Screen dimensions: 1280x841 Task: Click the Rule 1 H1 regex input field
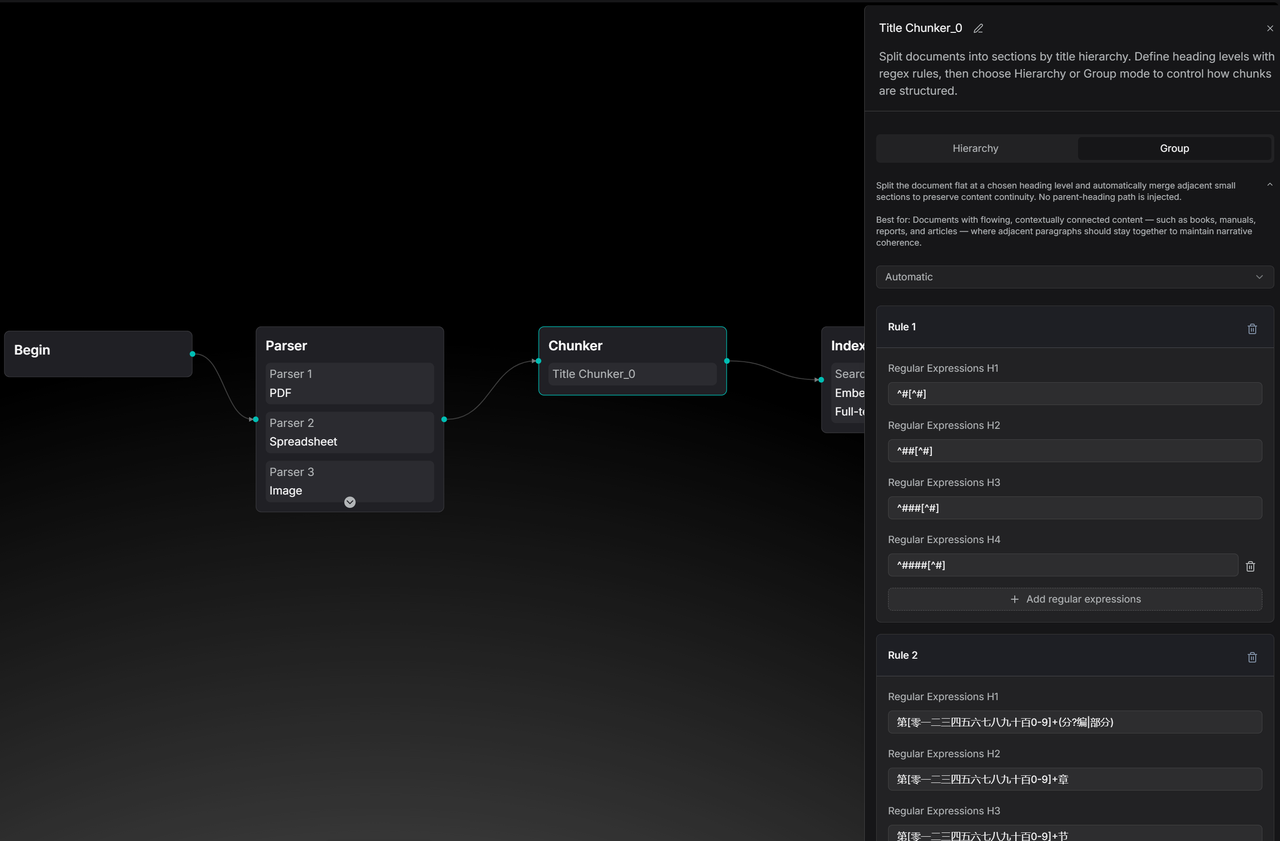click(x=1074, y=394)
